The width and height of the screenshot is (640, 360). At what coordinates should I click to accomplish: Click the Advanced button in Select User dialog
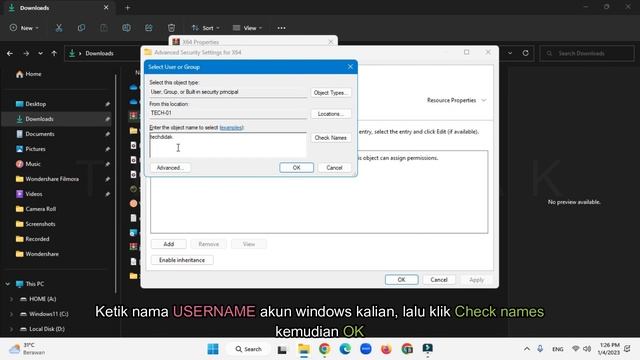pyautogui.click(x=170, y=168)
